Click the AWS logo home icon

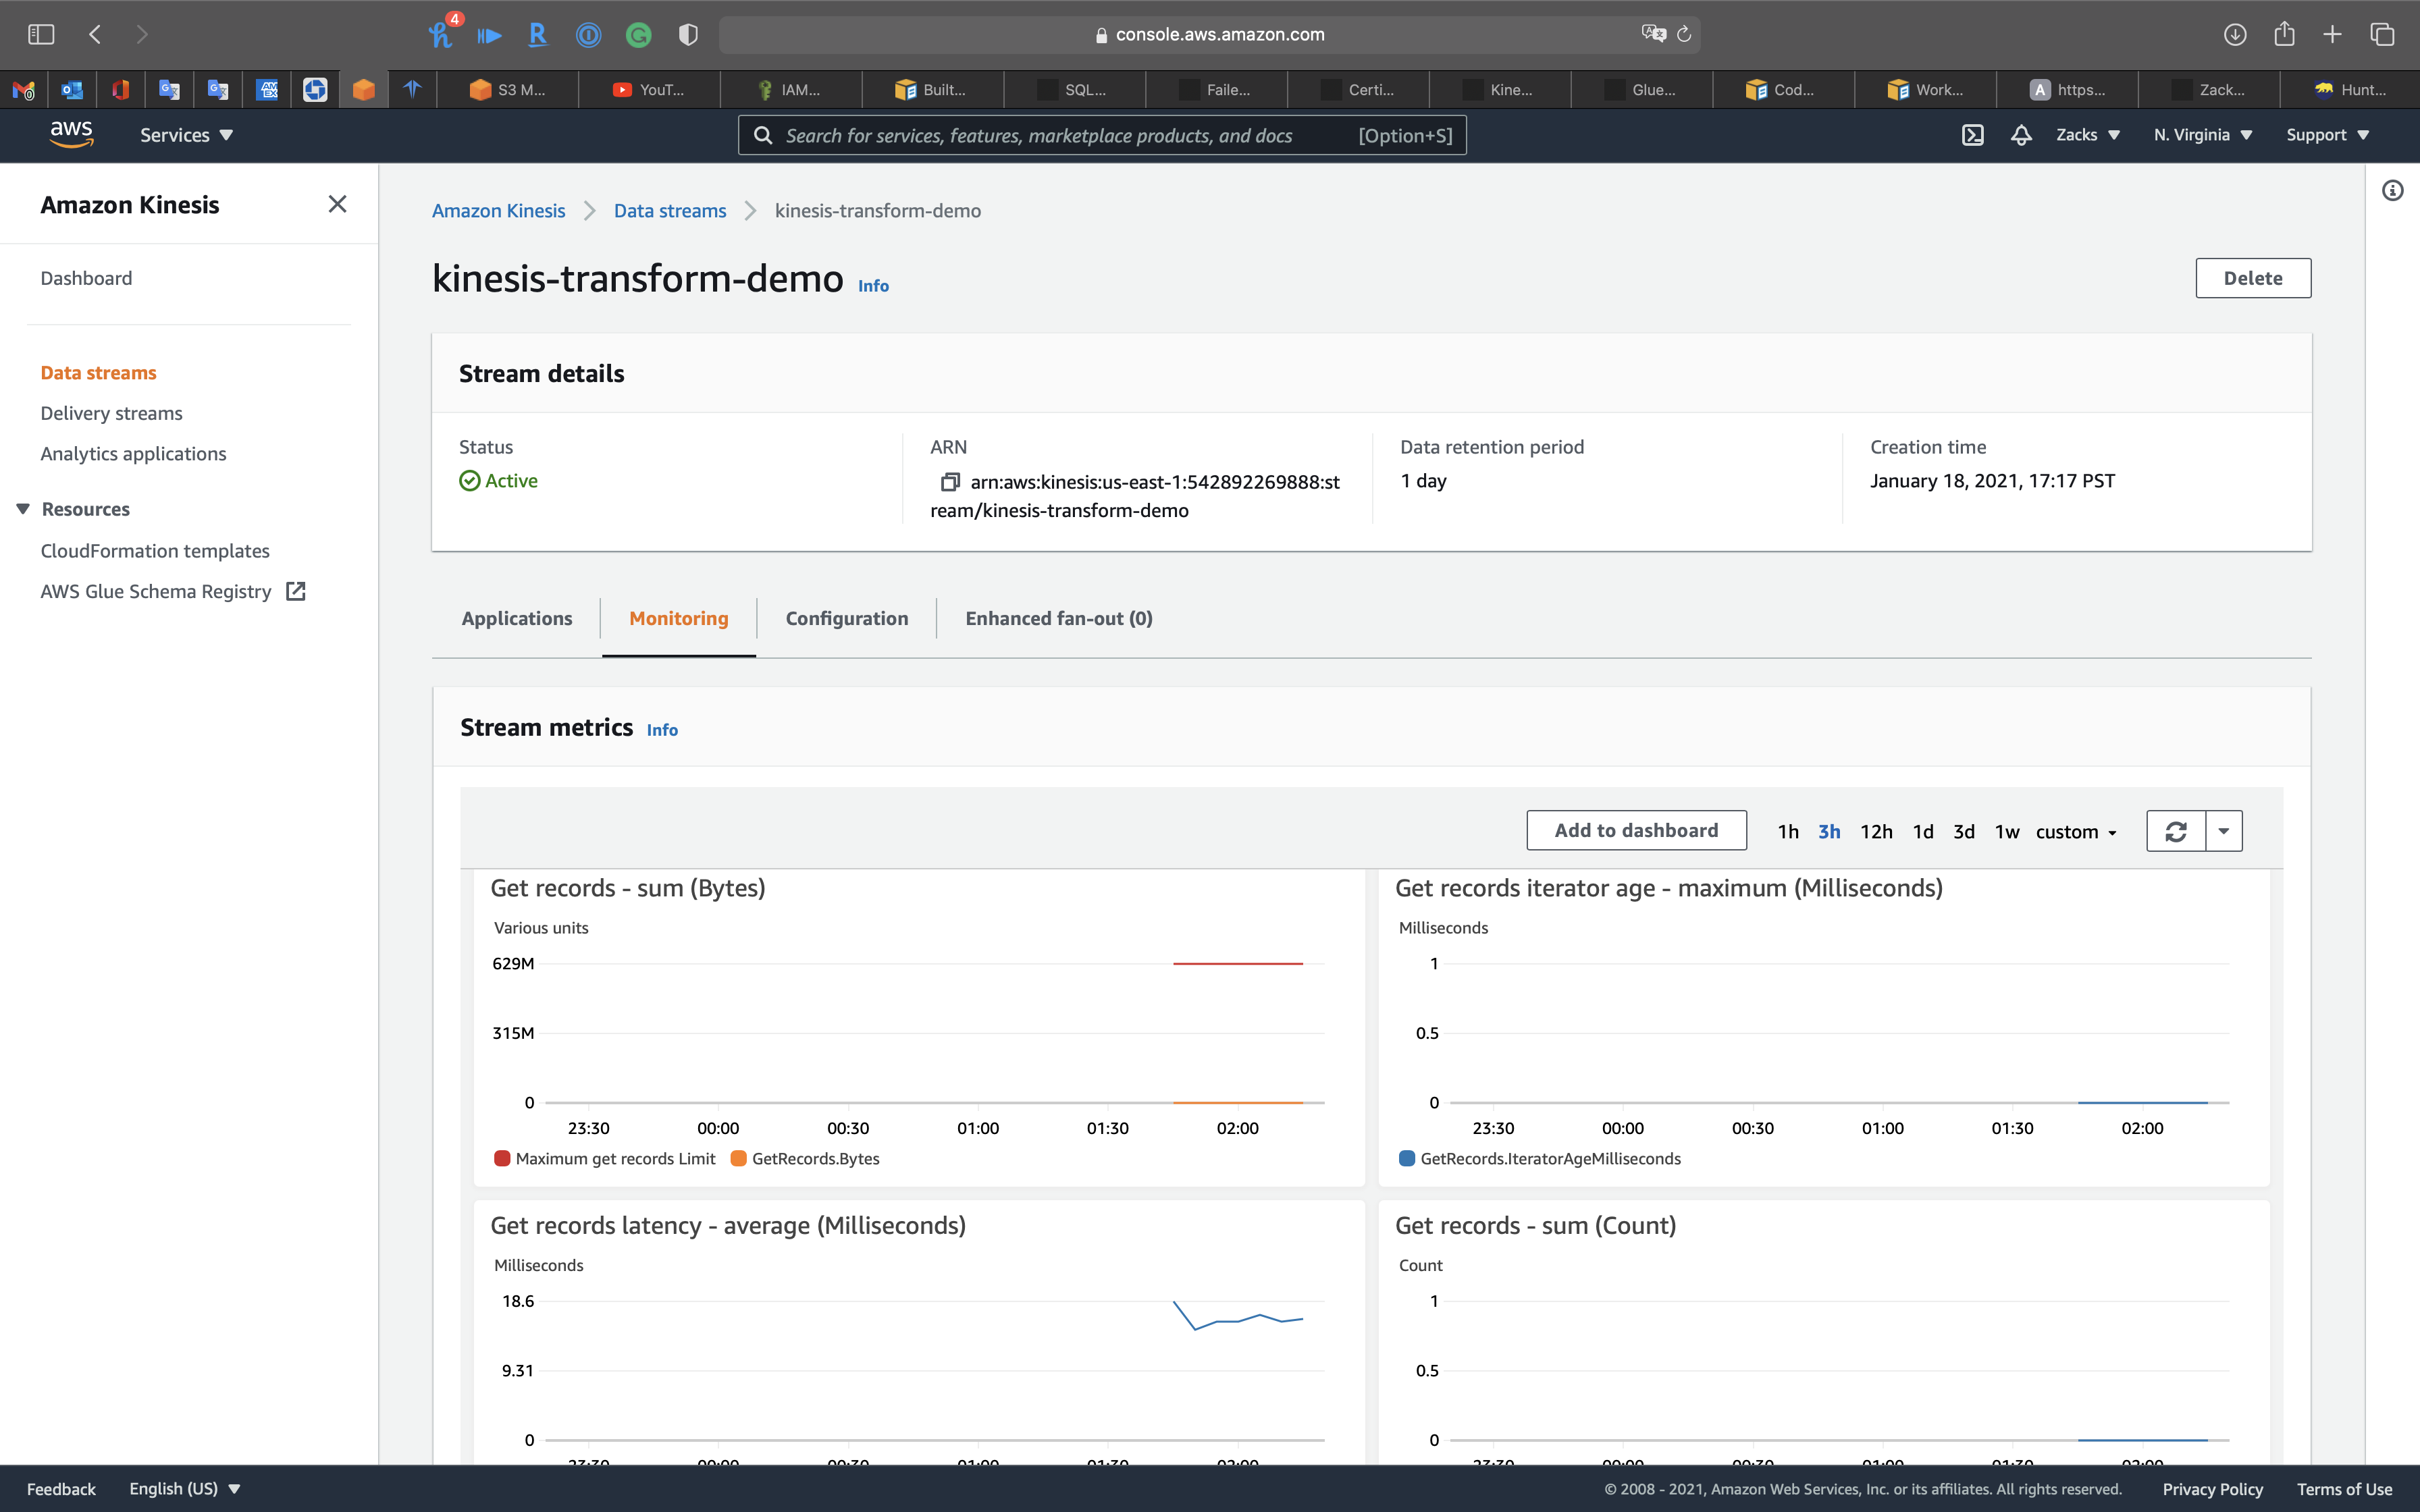pos(71,133)
